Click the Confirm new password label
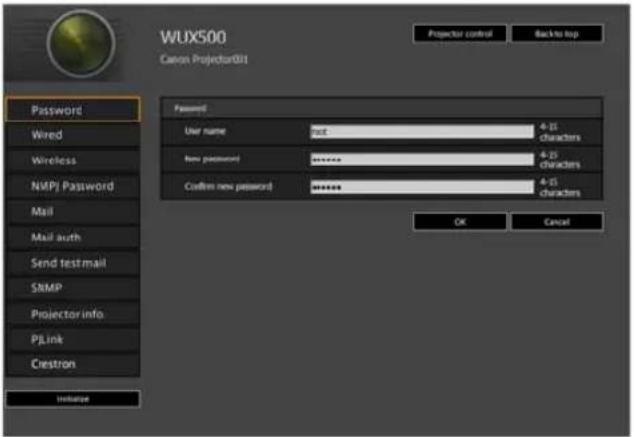This screenshot has width=634, height=437. [x=228, y=186]
